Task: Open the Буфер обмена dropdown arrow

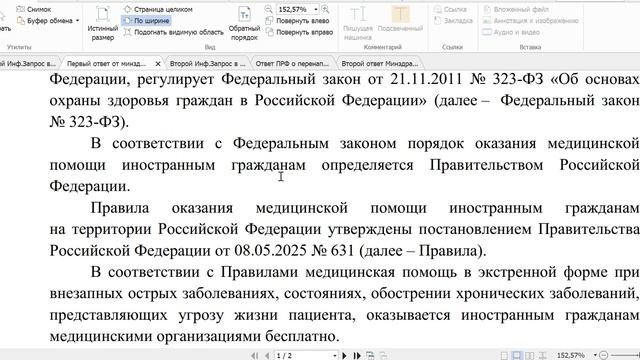Action: pyautogui.click(x=78, y=21)
